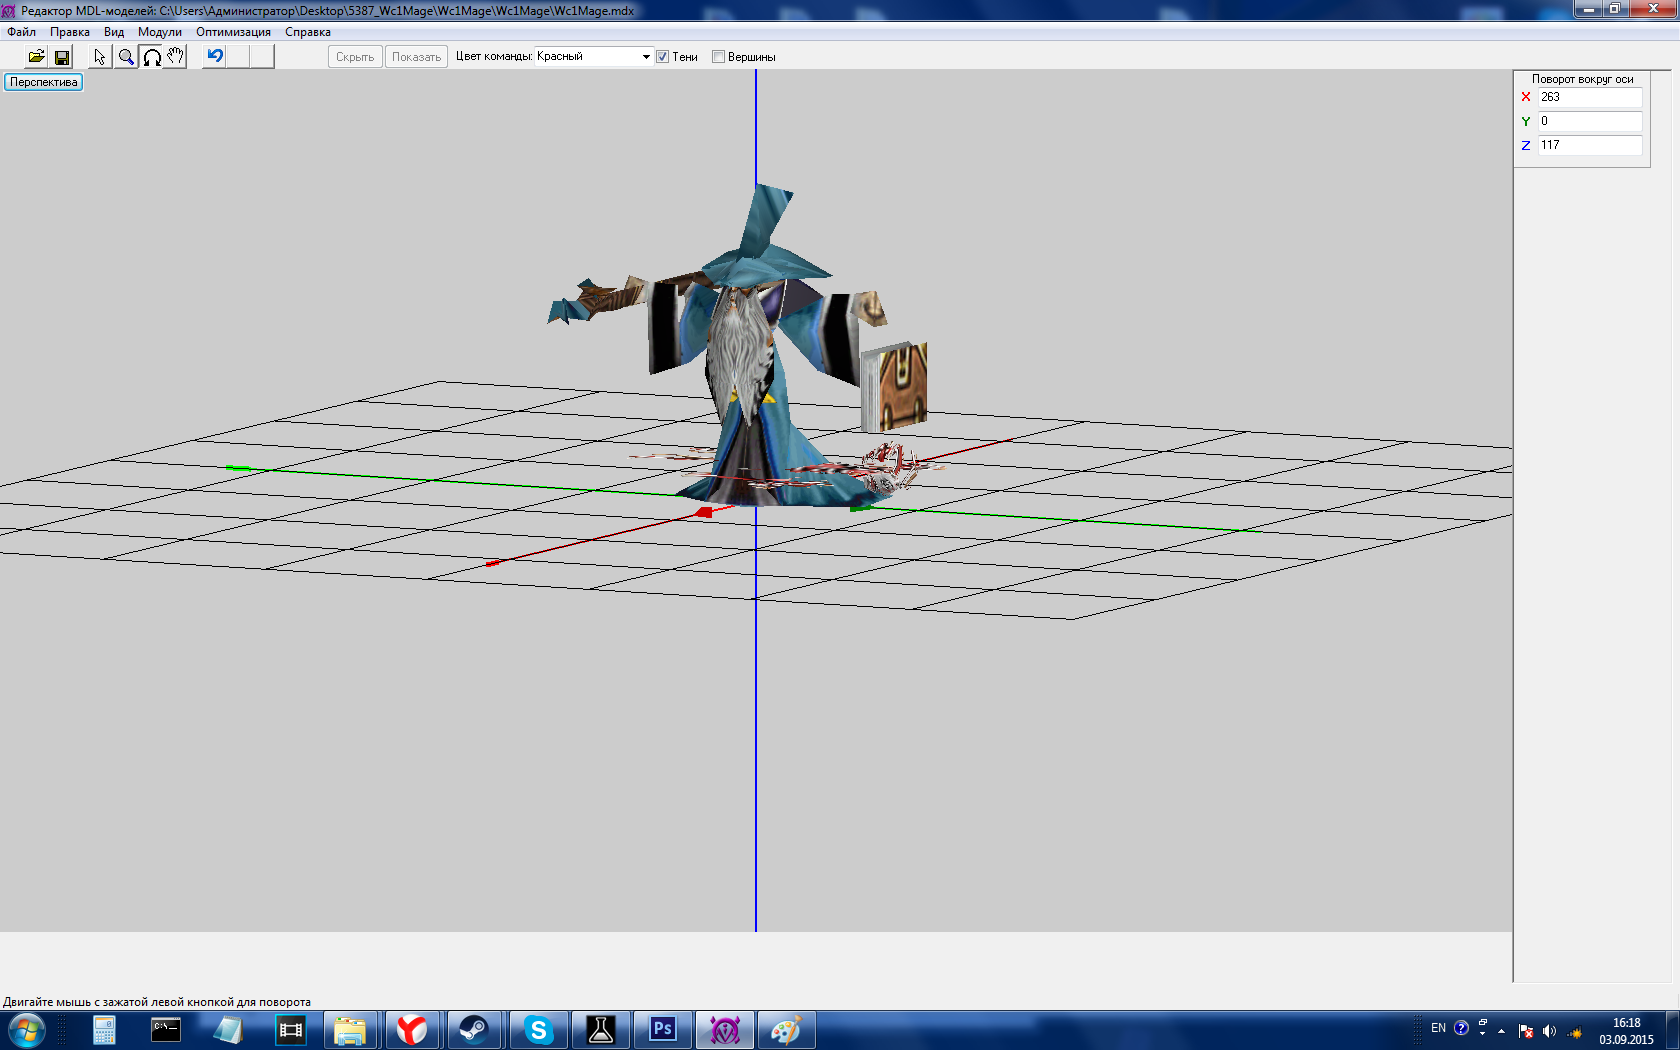Screen dimensions: 1680x1050
Task: Click the Y axis rotation field
Action: 1590,121
